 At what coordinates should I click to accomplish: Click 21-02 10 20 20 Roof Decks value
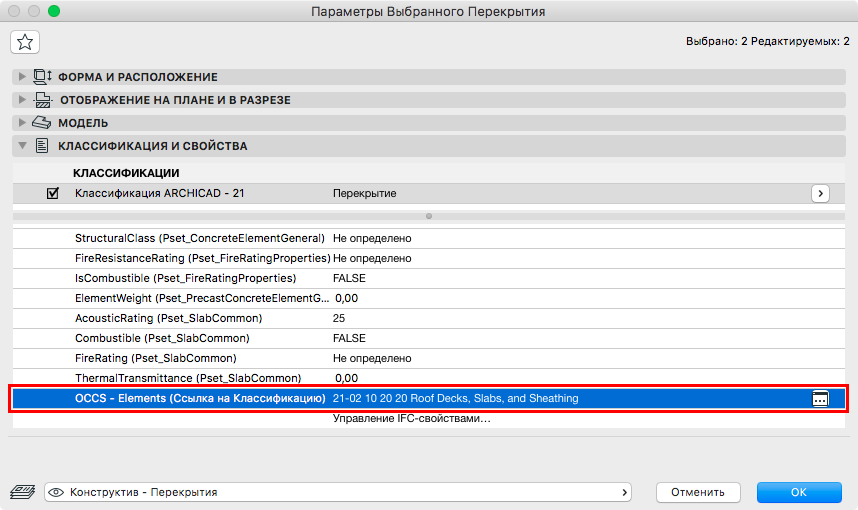455,398
